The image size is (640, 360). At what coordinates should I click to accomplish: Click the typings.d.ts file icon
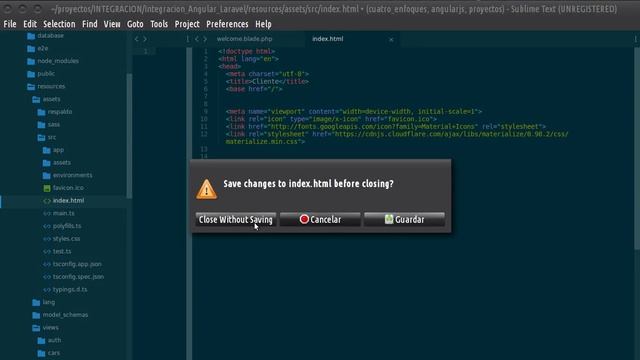[47, 289]
